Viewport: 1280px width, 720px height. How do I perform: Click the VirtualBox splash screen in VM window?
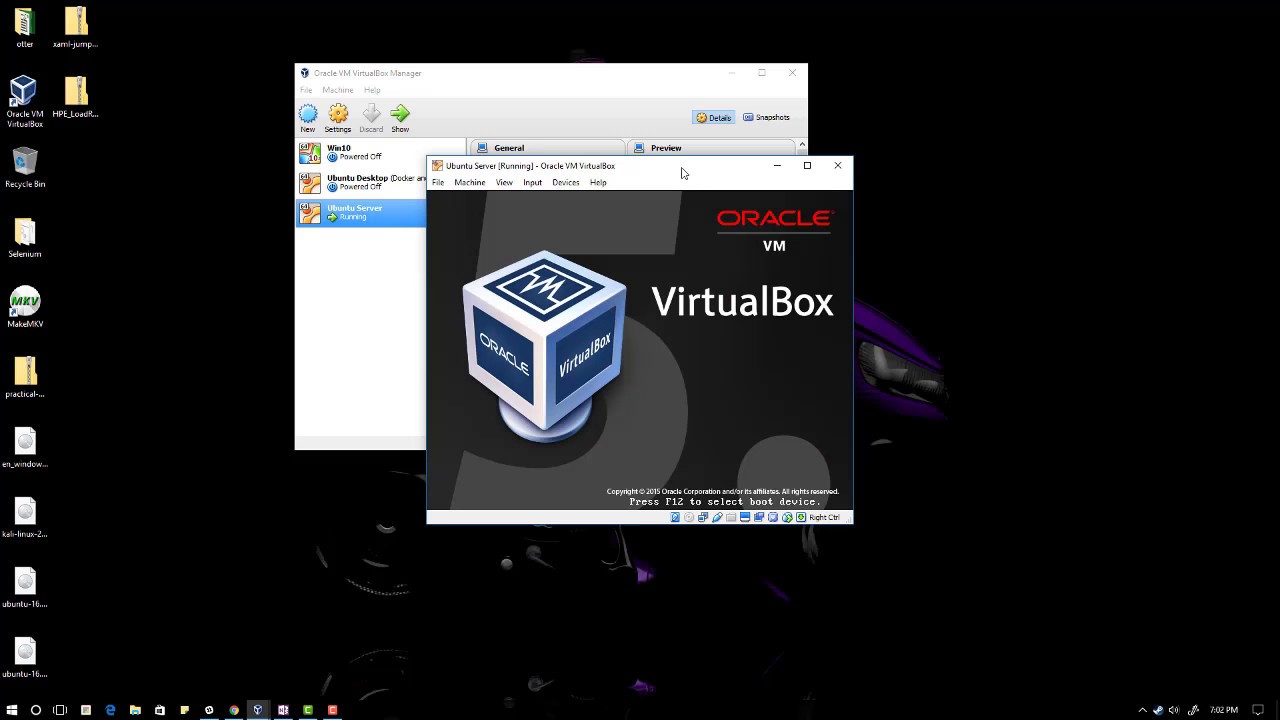(640, 350)
